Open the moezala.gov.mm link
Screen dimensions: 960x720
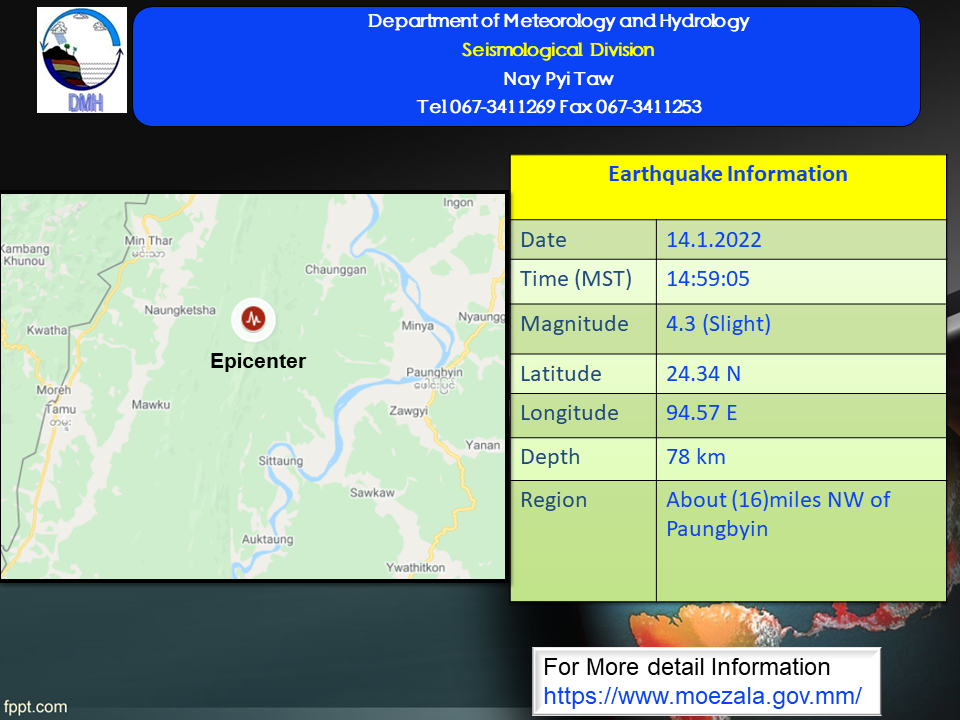(702, 696)
